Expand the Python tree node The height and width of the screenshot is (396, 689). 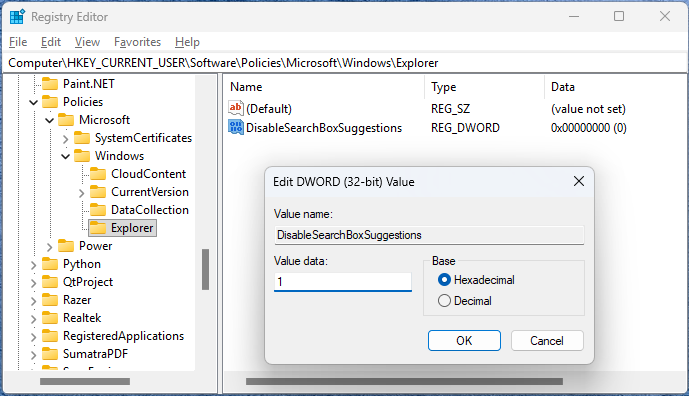[x=33, y=265]
